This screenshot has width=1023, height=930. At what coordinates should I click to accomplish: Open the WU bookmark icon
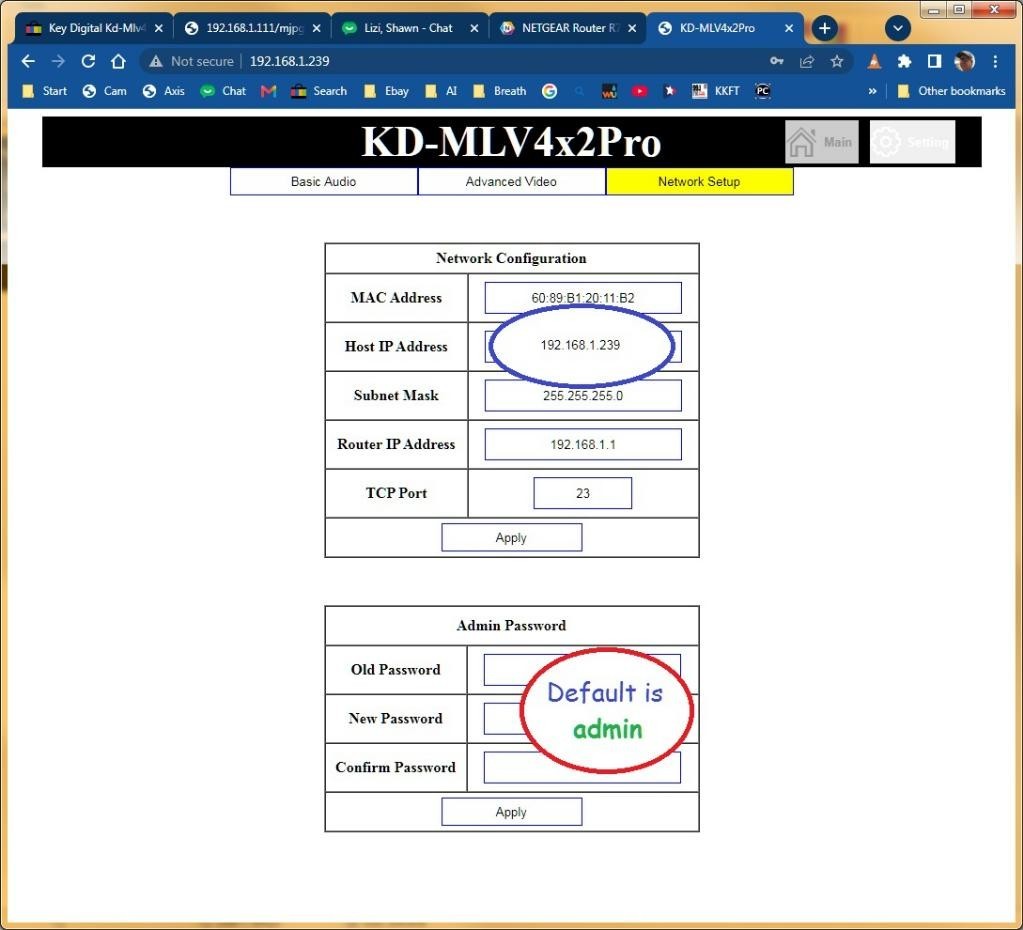(609, 91)
